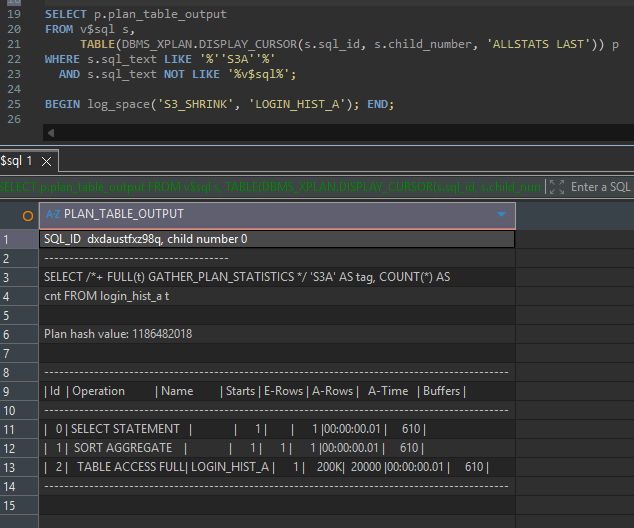The height and width of the screenshot is (528, 634).
Task: Toggle the maximize results panel icon
Action: pyautogui.click(x=557, y=187)
